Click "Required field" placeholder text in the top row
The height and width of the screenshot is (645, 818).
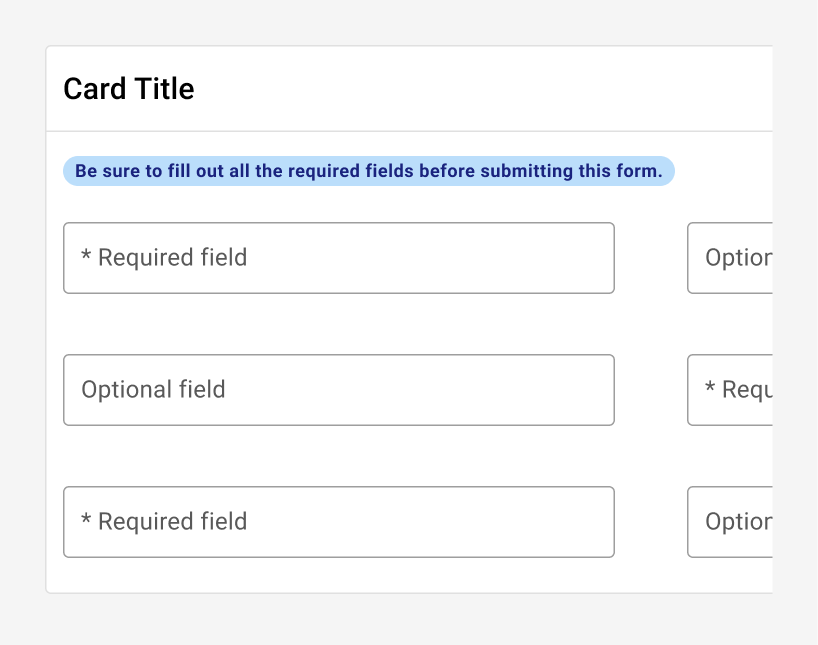coord(173,258)
